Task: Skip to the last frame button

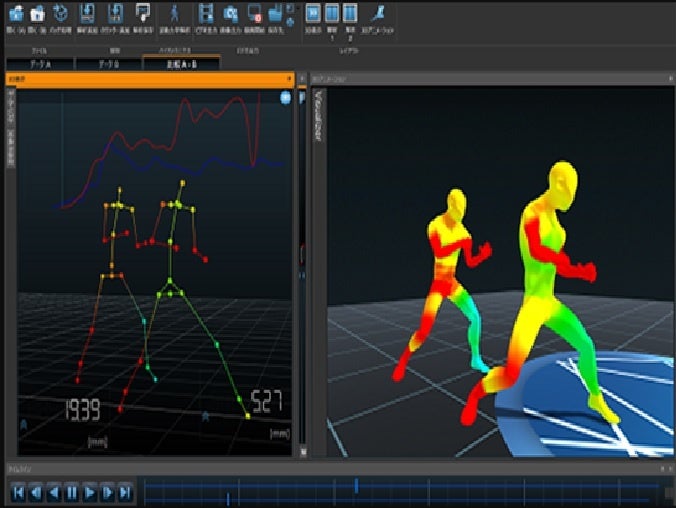Action: pos(126,492)
